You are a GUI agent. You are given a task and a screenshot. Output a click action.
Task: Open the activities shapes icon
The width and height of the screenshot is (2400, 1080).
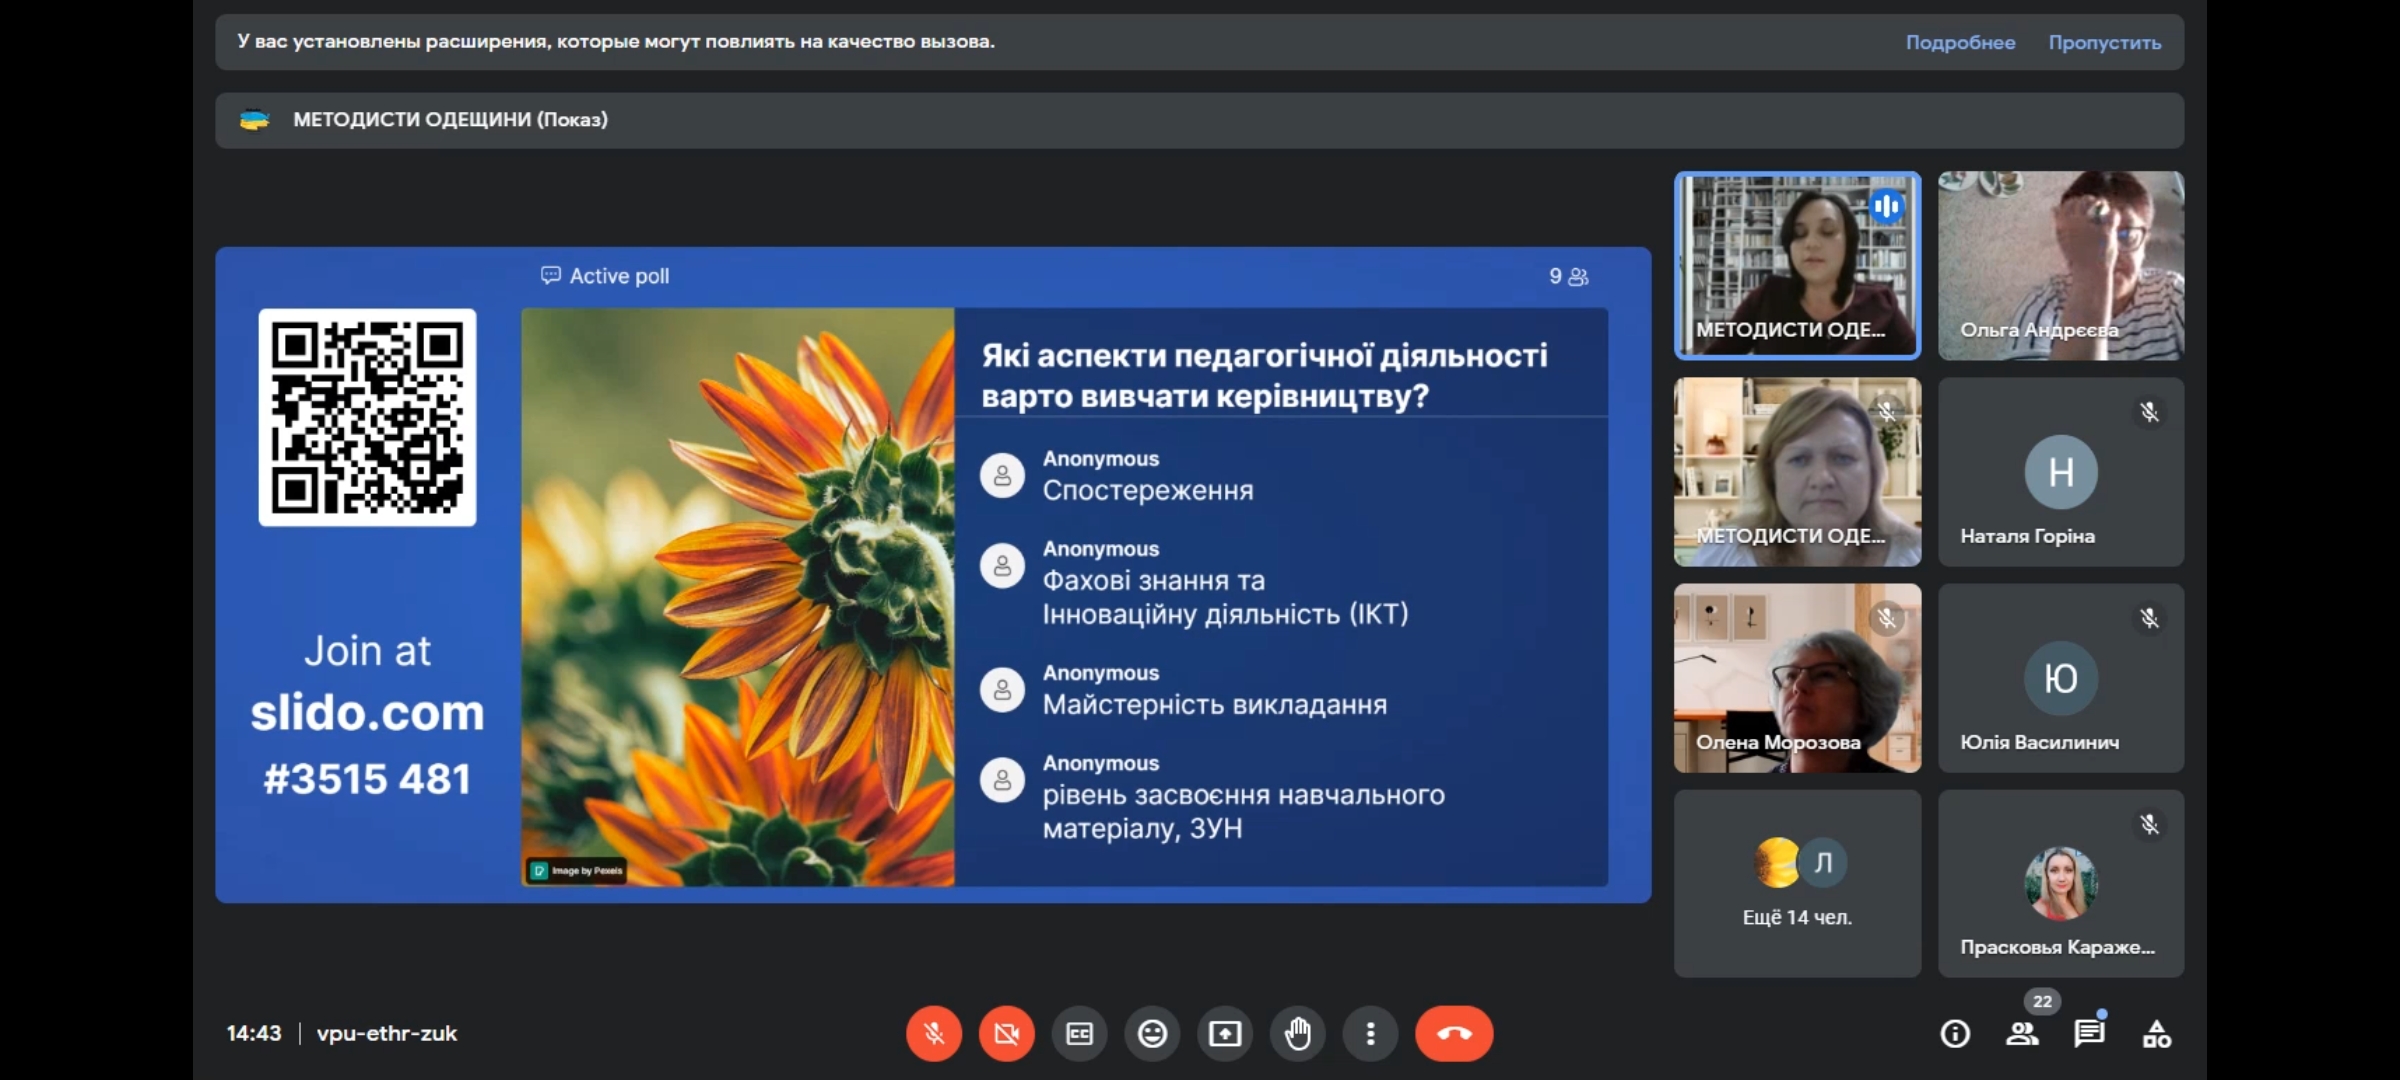pyautogui.click(x=2156, y=1033)
